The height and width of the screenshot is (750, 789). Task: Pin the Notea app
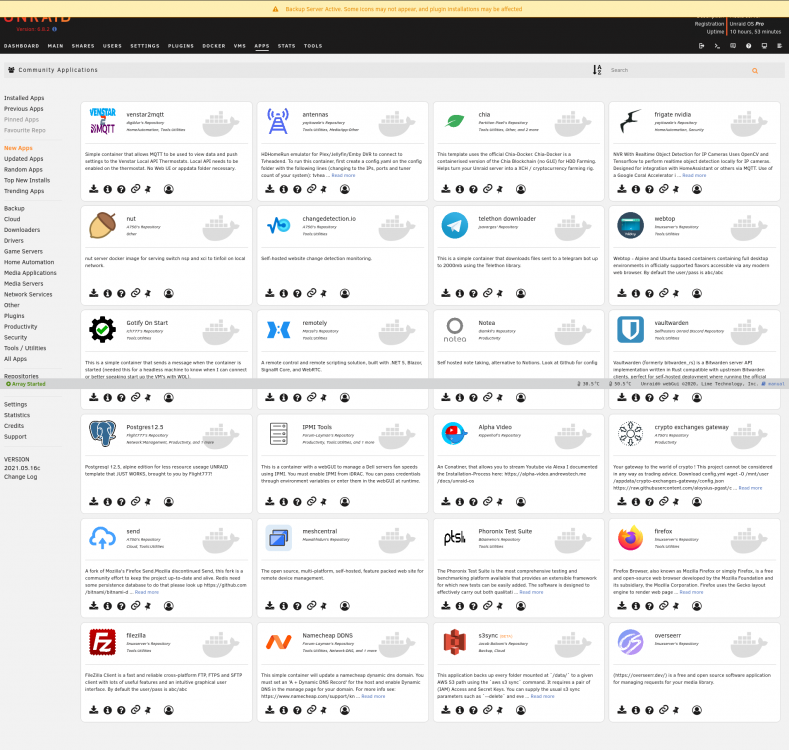click(500, 398)
